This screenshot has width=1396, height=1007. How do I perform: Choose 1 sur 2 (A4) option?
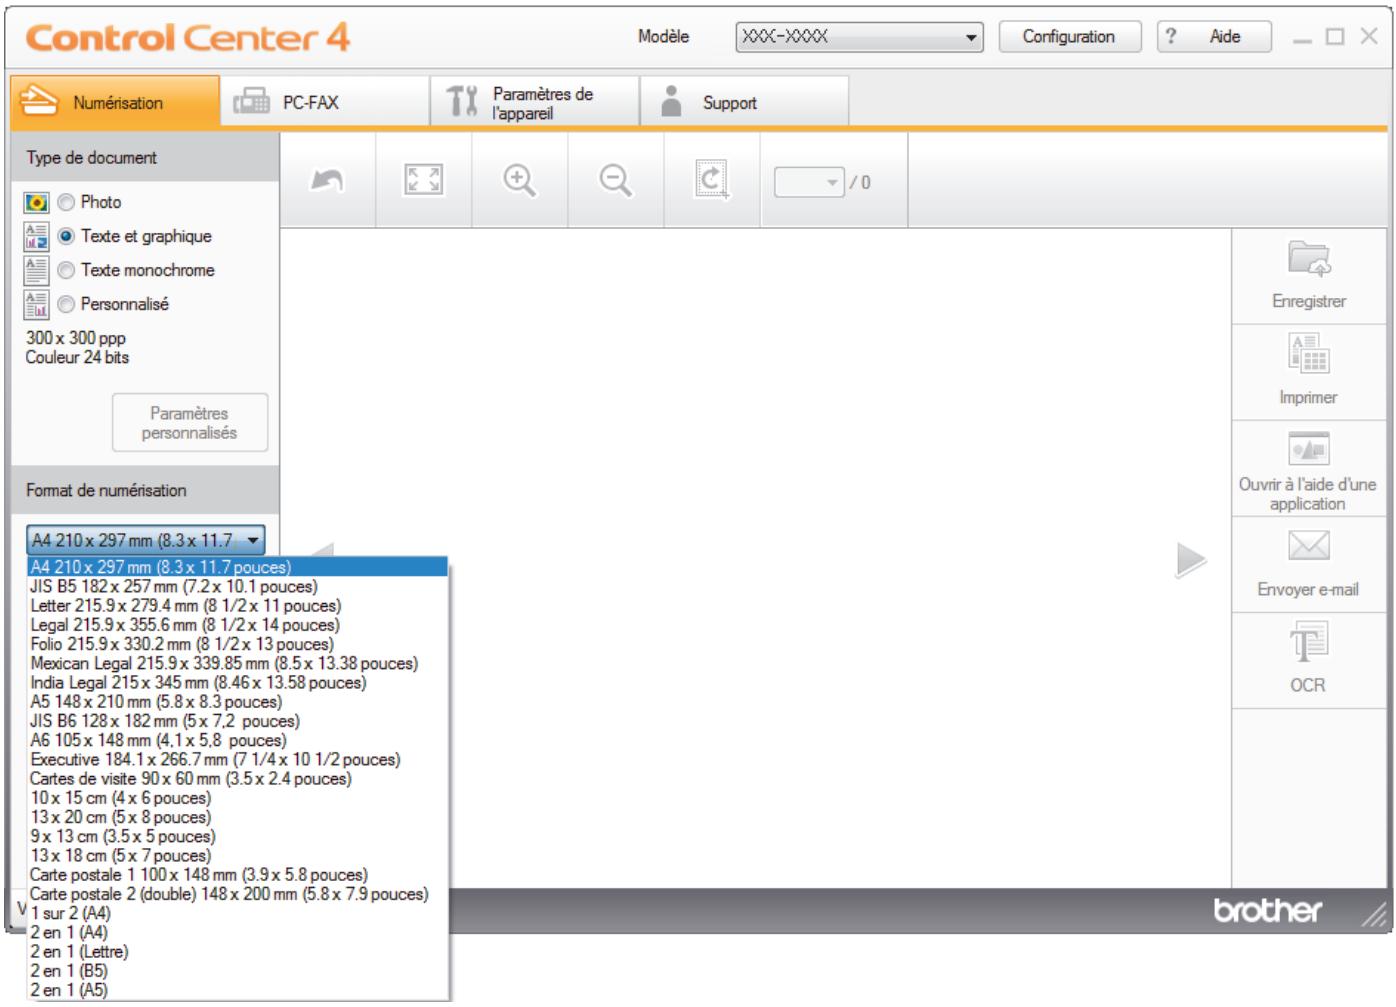[x=238, y=913]
